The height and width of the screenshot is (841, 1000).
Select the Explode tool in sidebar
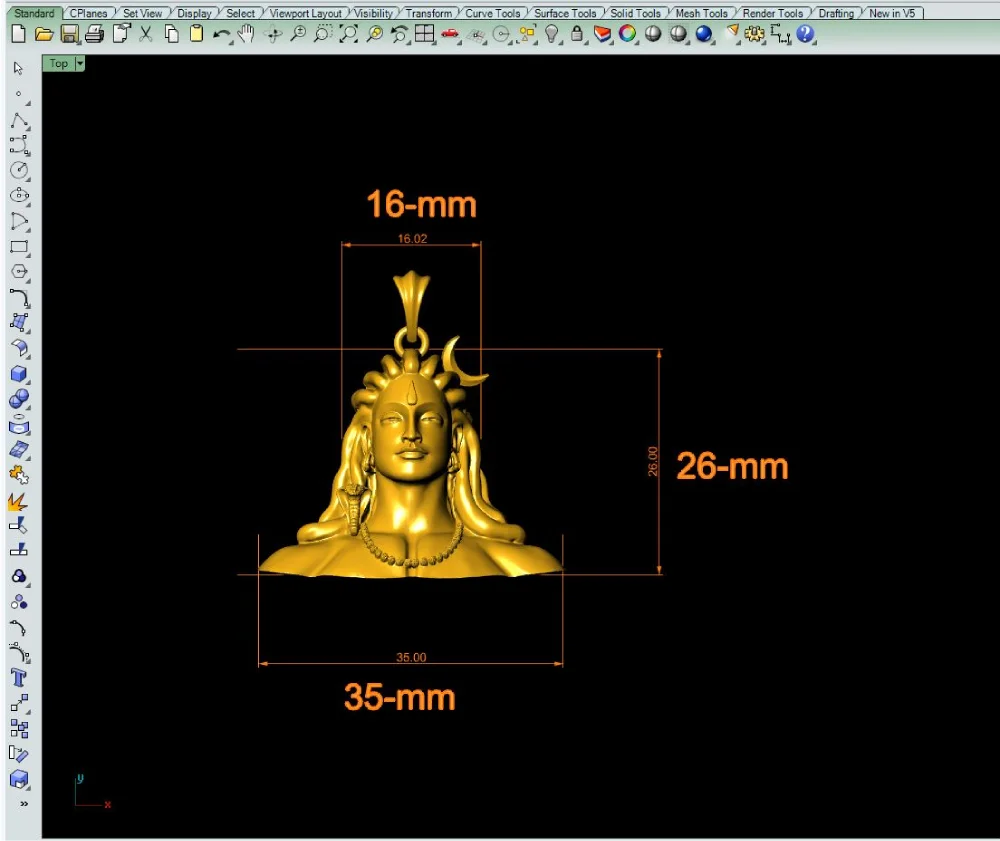(x=18, y=502)
